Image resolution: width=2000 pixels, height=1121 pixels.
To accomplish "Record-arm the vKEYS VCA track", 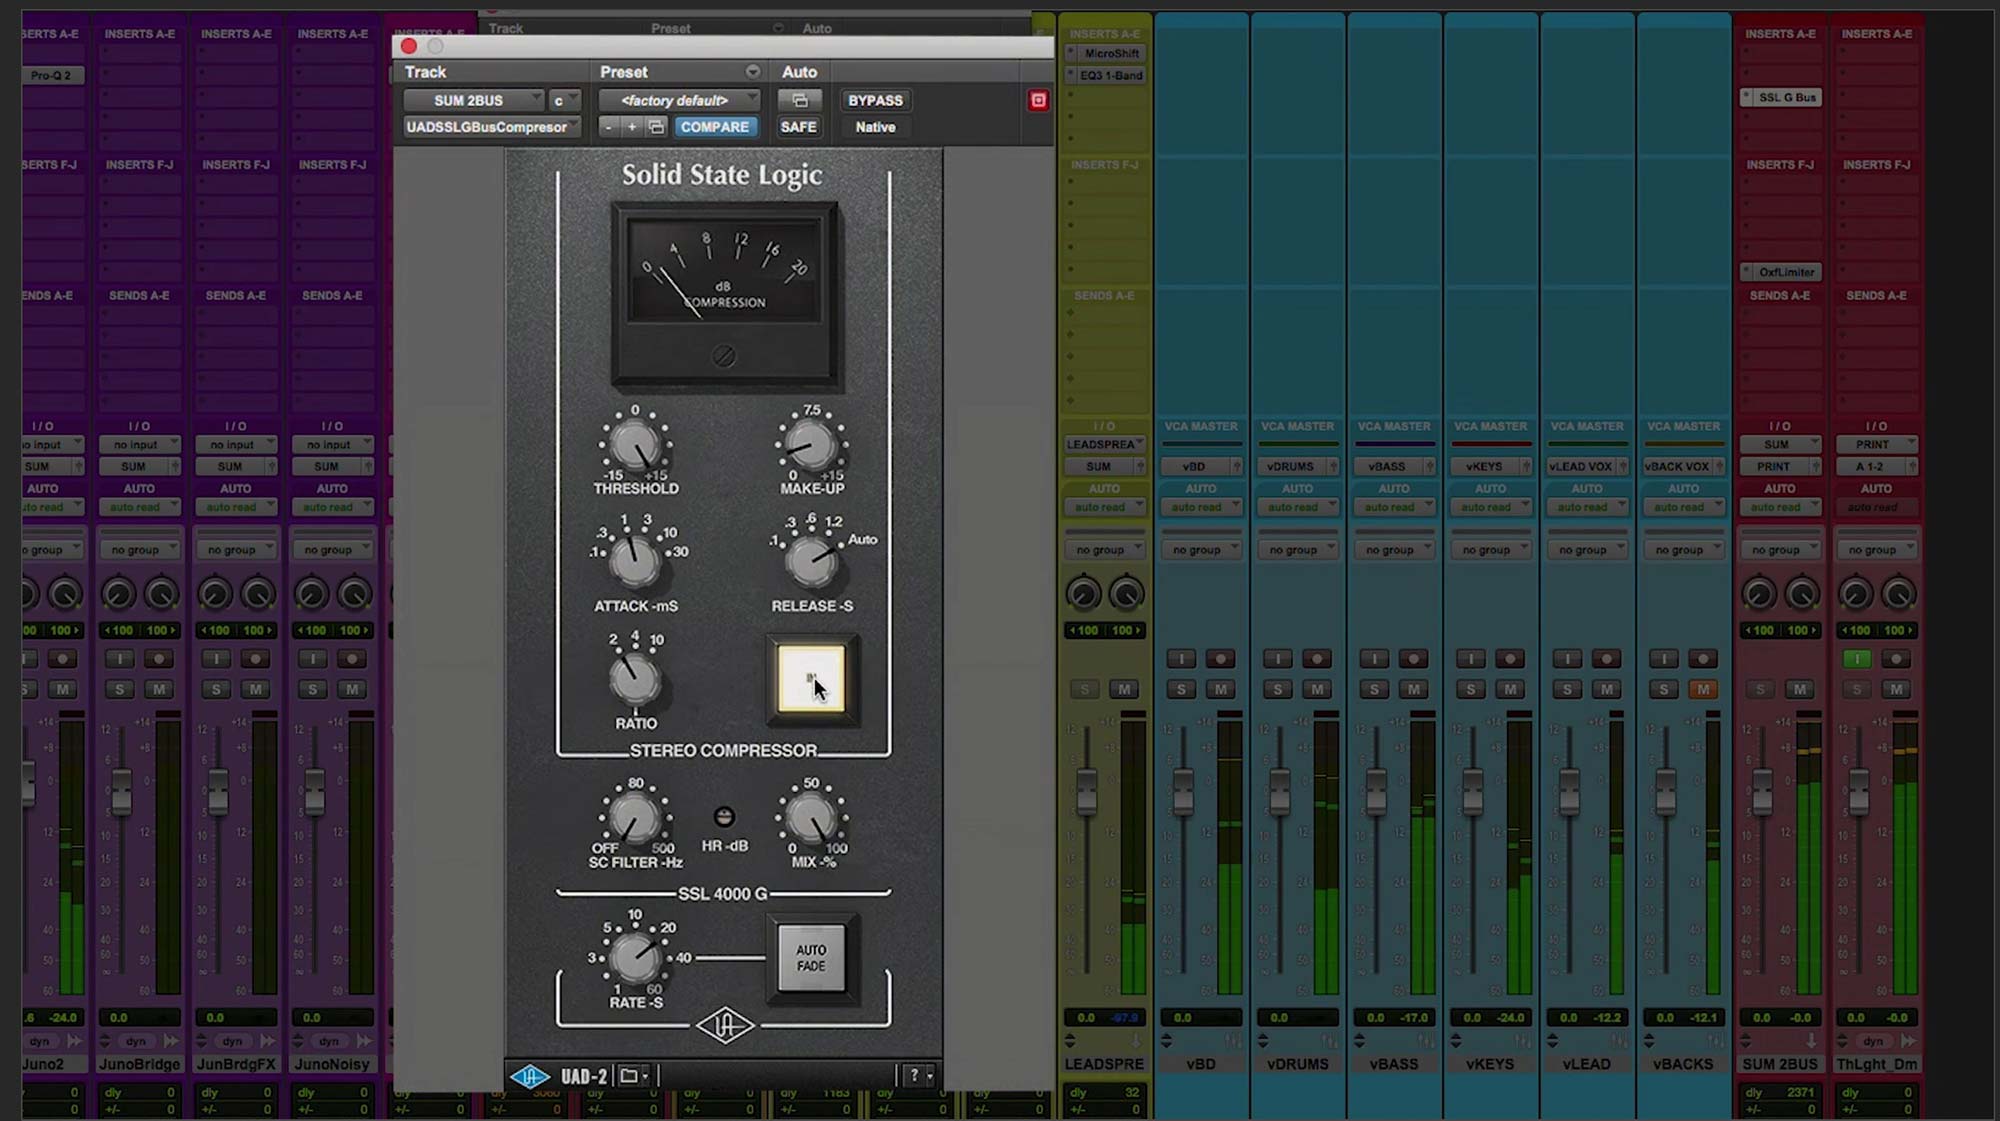I will [1510, 659].
